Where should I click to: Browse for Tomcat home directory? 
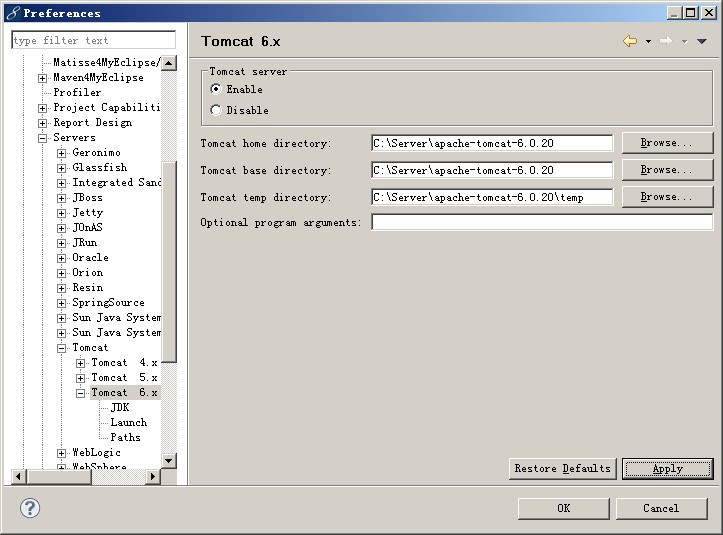click(667, 143)
